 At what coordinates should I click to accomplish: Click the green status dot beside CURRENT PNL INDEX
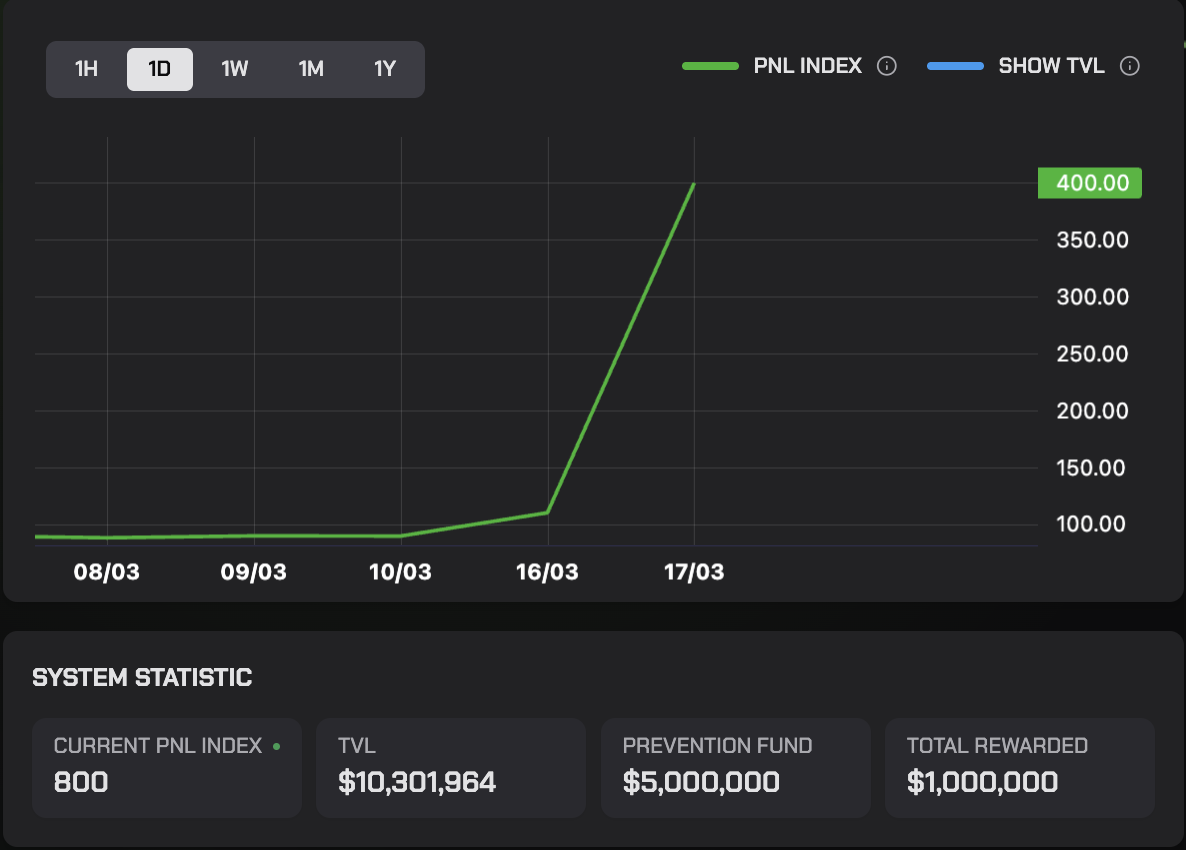[x=277, y=745]
